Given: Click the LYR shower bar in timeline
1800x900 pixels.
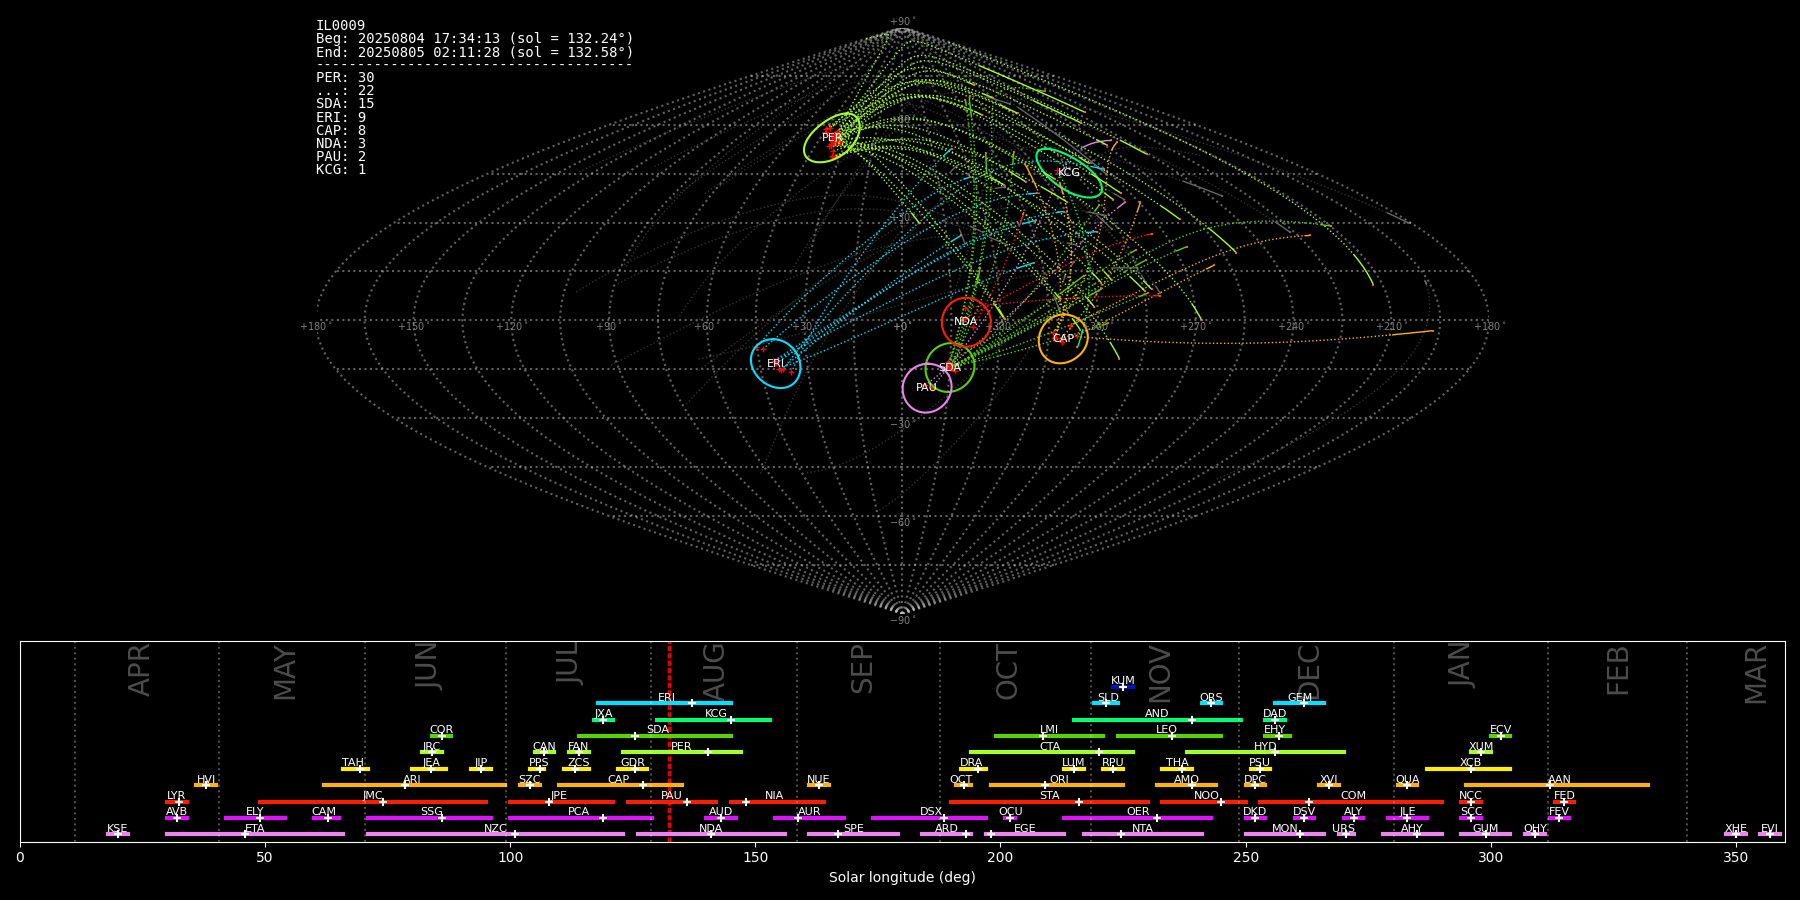Looking at the screenshot, I should click(x=177, y=802).
